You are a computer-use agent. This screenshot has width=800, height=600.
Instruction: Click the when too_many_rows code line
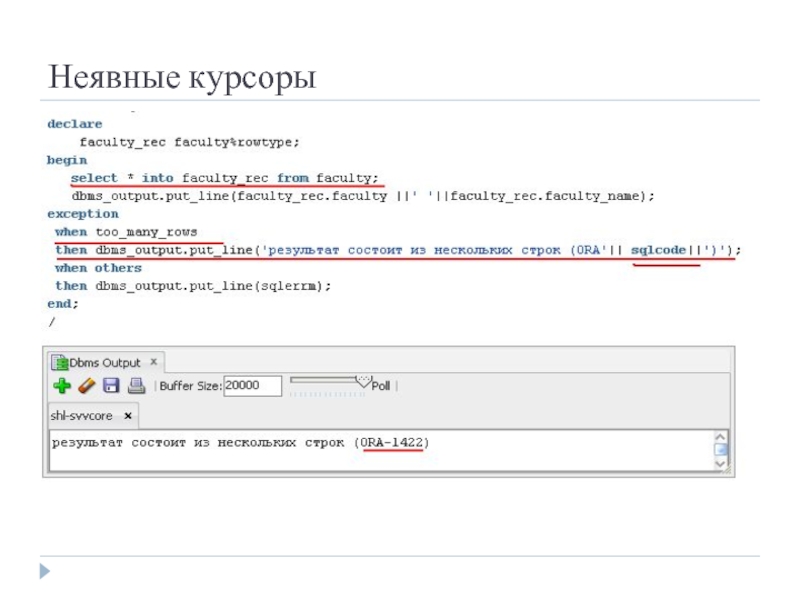coord(126,232)
